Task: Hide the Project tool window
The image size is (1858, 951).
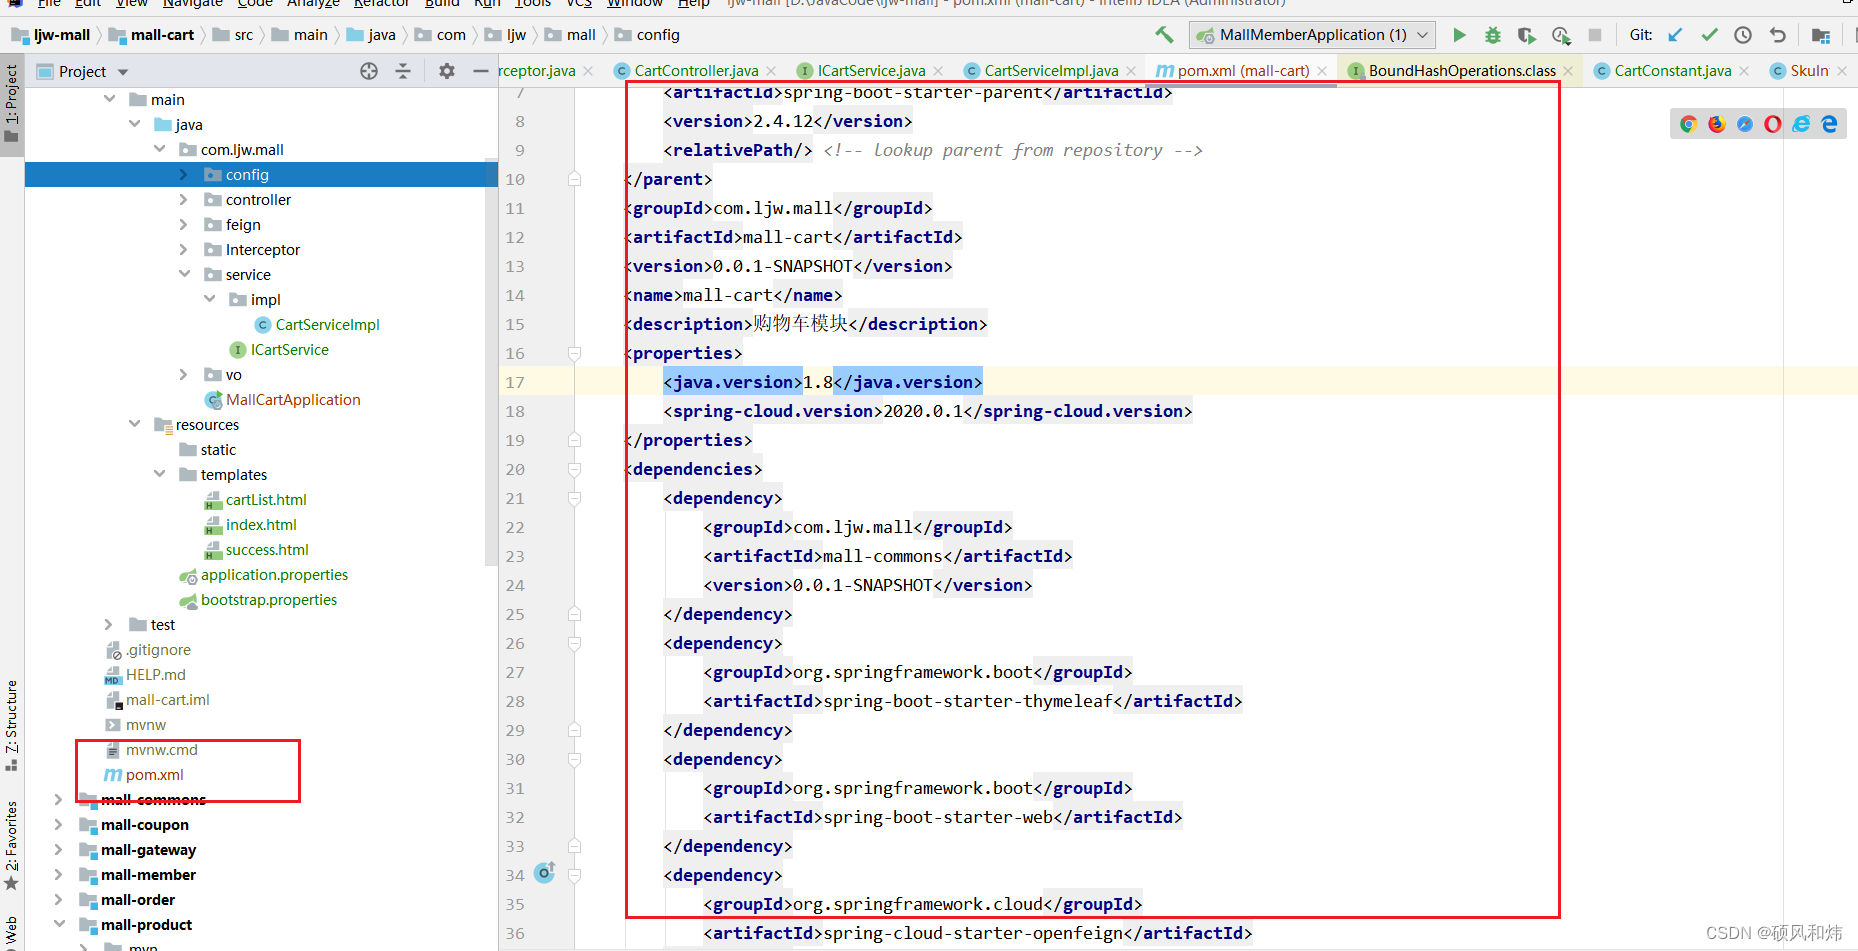Action: [481, 71]
